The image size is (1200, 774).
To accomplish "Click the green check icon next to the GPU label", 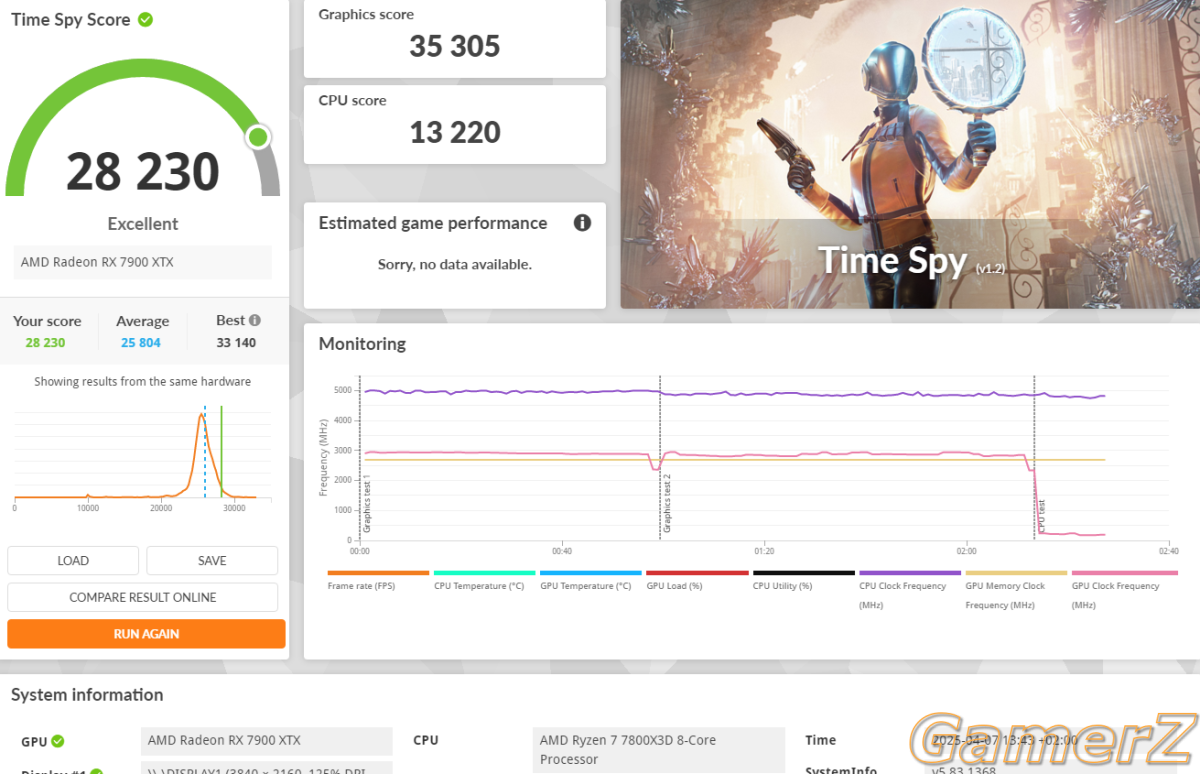I will tap(58, 741).
